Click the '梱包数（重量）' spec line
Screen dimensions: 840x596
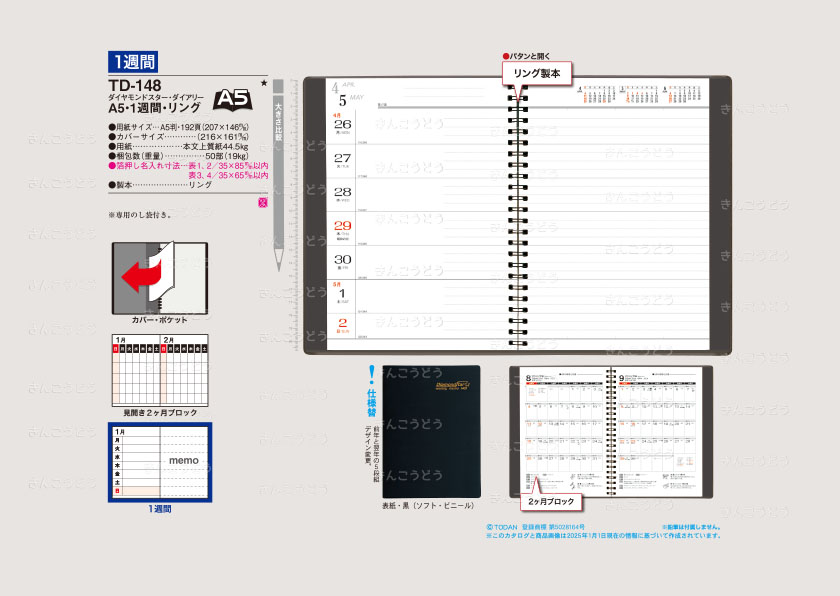coord(178,156)
